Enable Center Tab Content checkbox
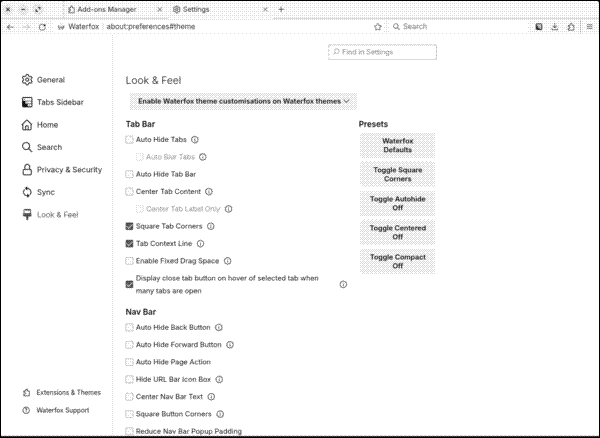 (129, 191)
